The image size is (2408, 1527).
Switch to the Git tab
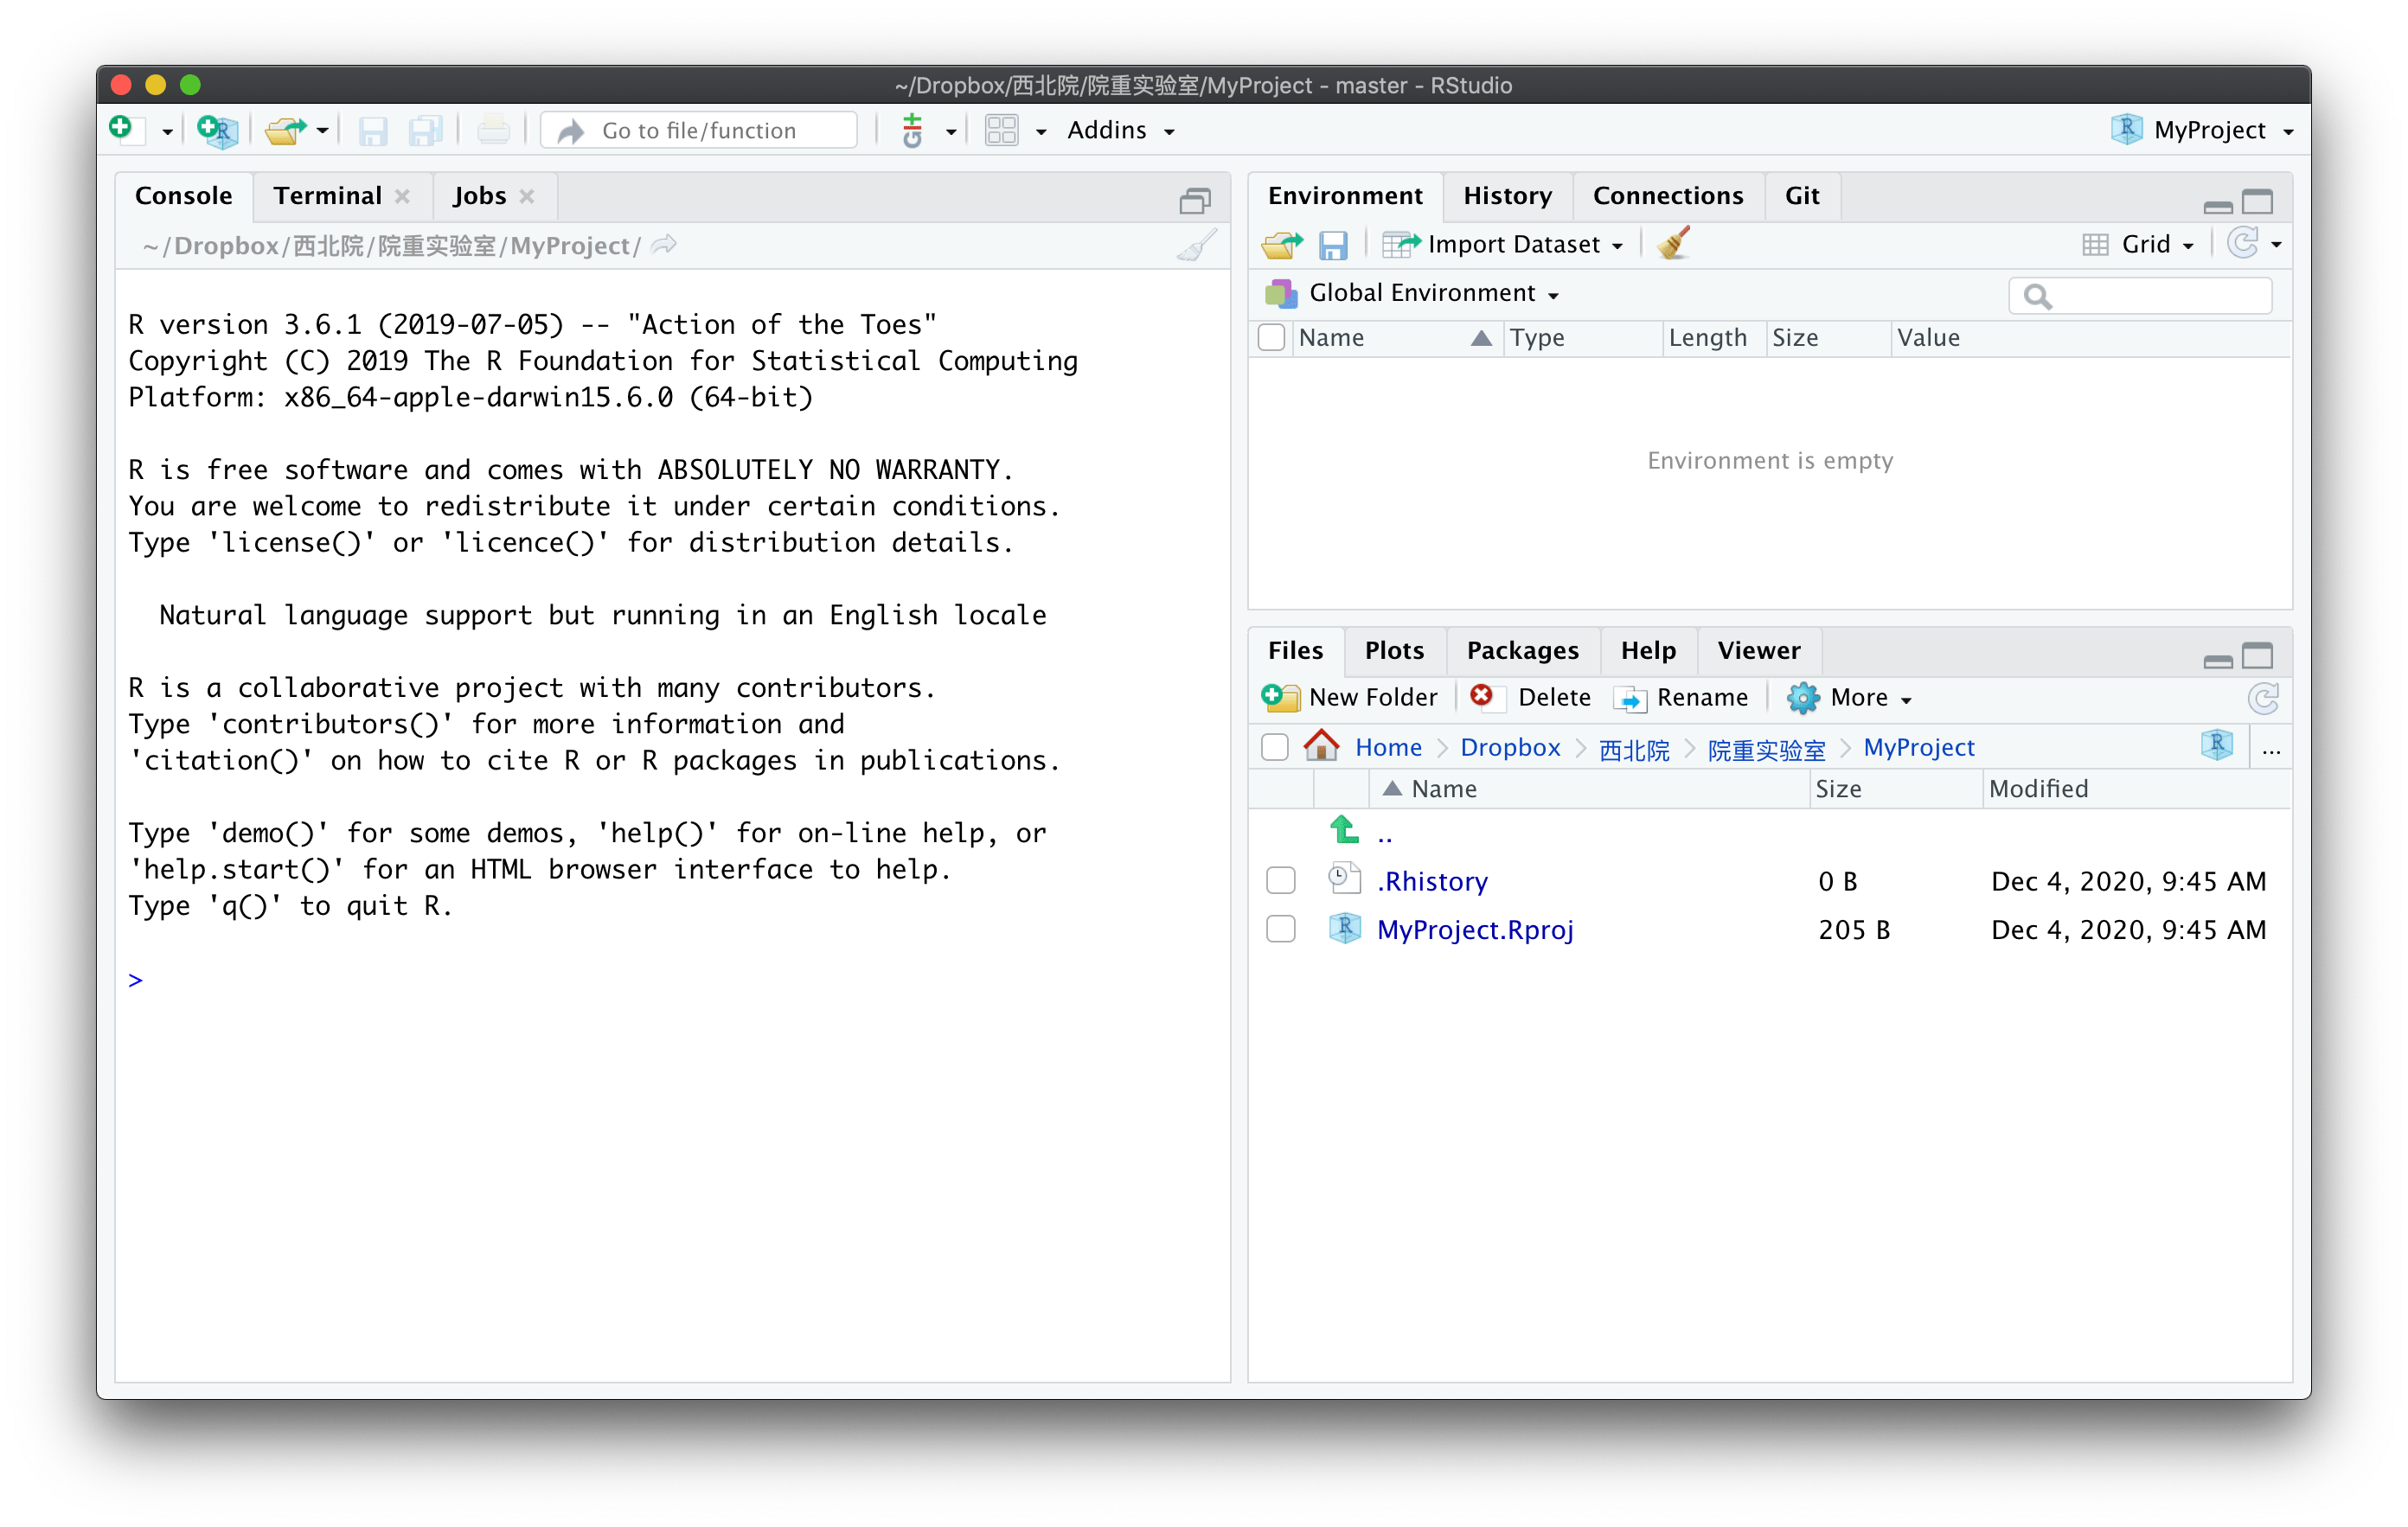click(1802, 196)
